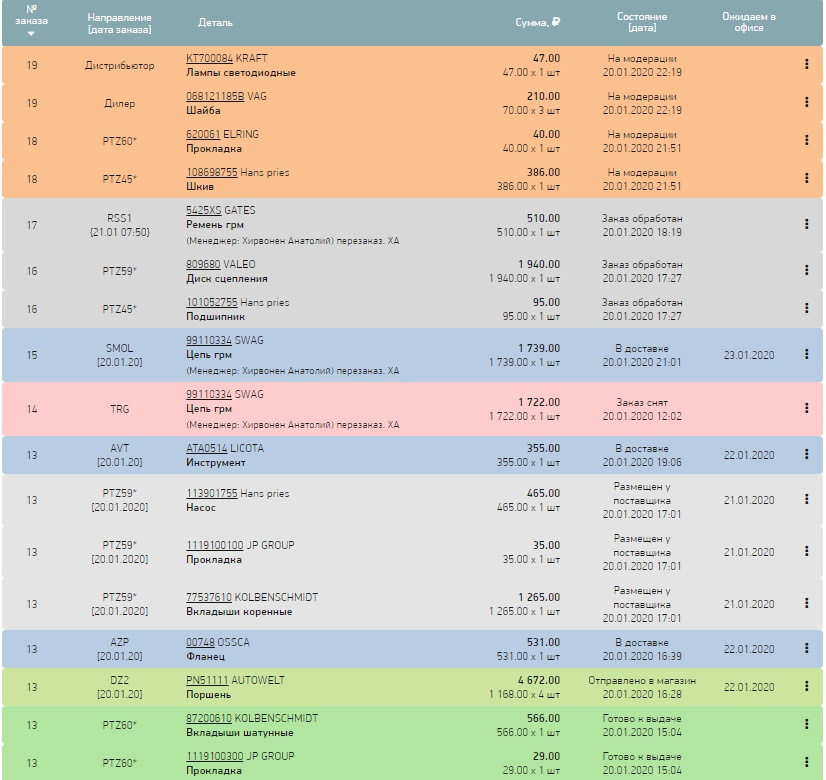The image size is (826, 780).
Task: Open the three-dot menu for the 068121185B VAG row
Action: click(807, 102)
